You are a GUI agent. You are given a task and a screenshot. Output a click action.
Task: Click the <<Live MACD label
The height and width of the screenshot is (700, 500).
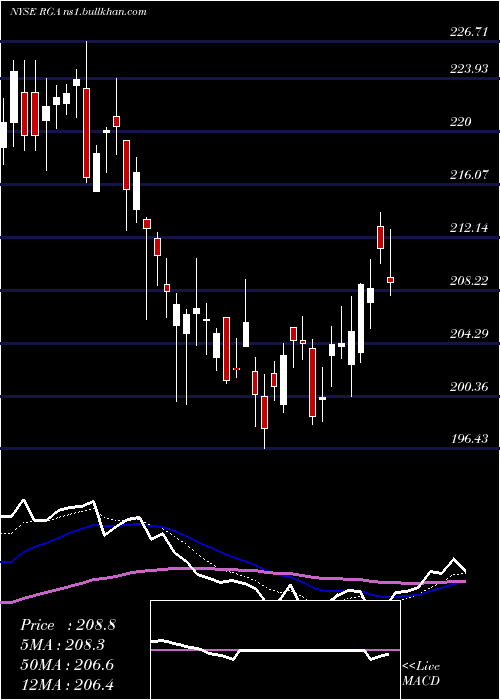pos(421,673)
